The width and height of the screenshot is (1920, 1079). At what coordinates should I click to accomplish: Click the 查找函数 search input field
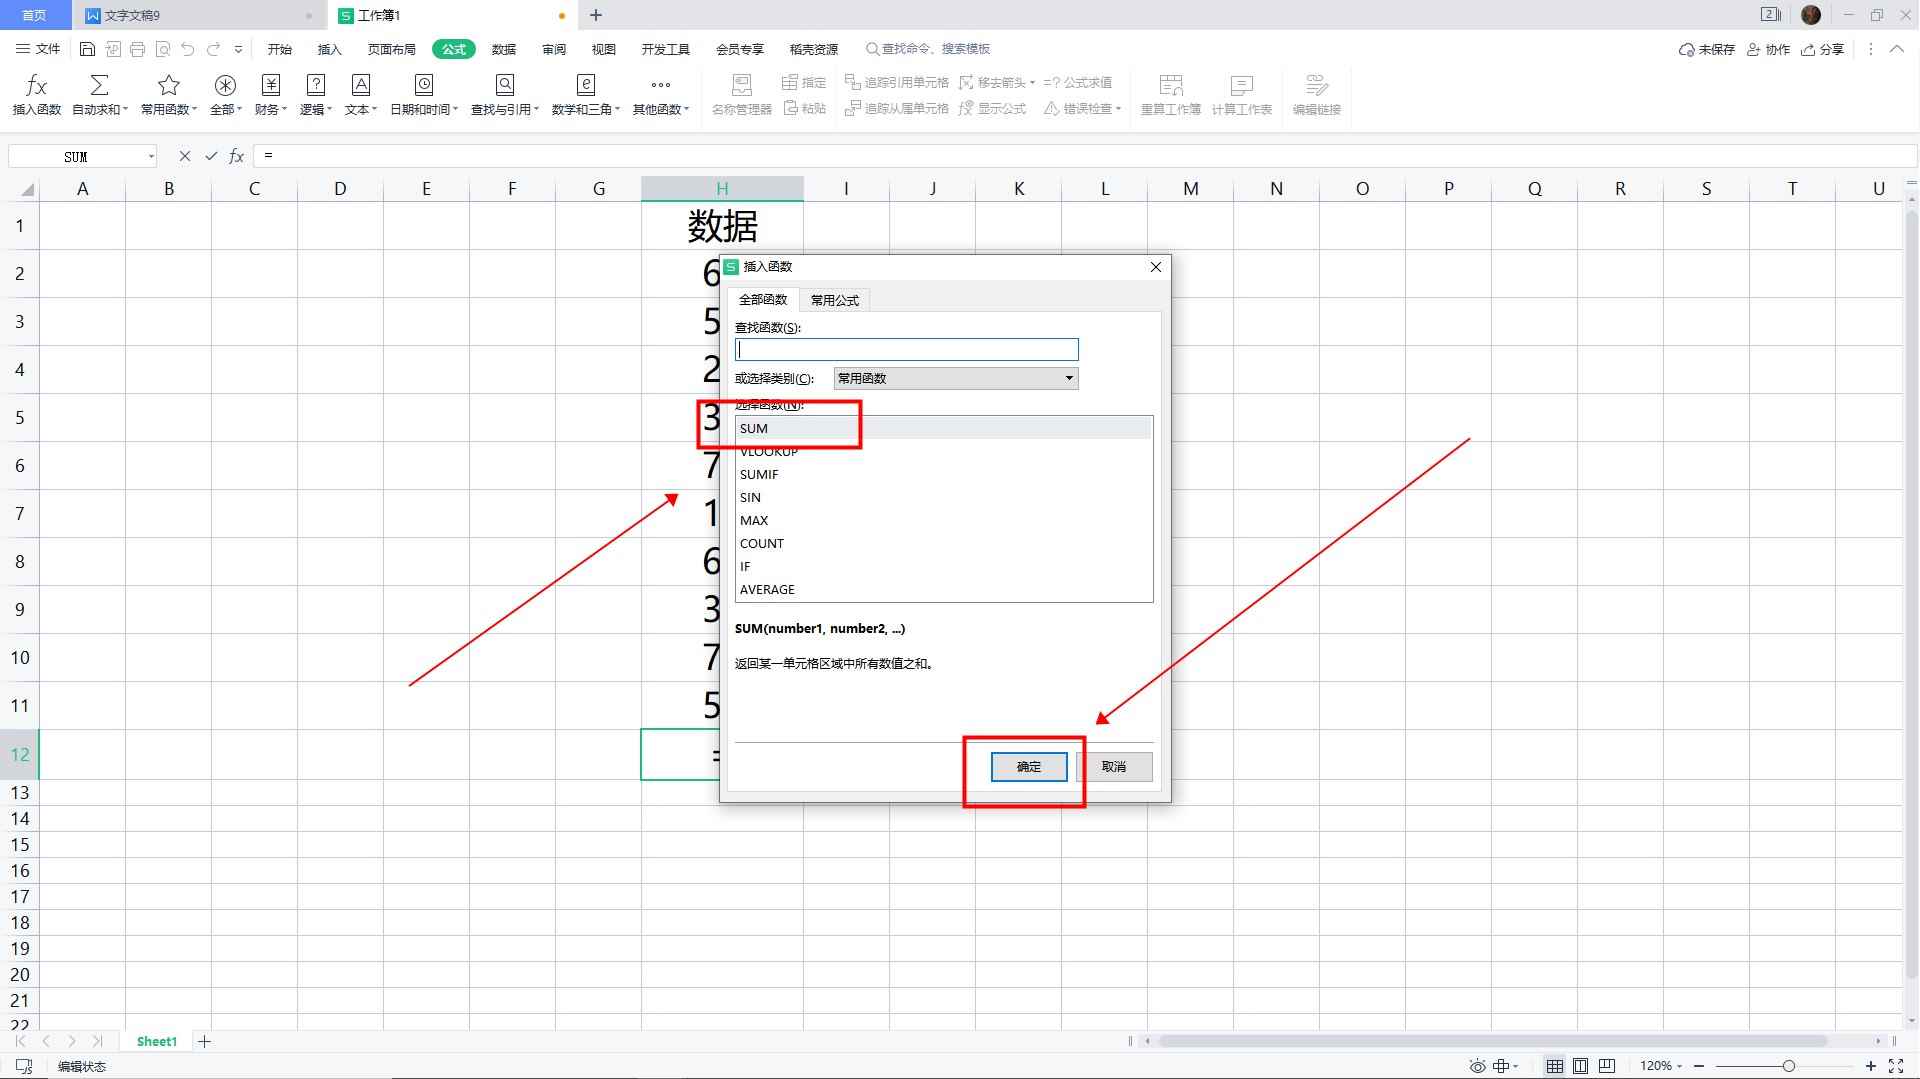(x=906, y=349)
